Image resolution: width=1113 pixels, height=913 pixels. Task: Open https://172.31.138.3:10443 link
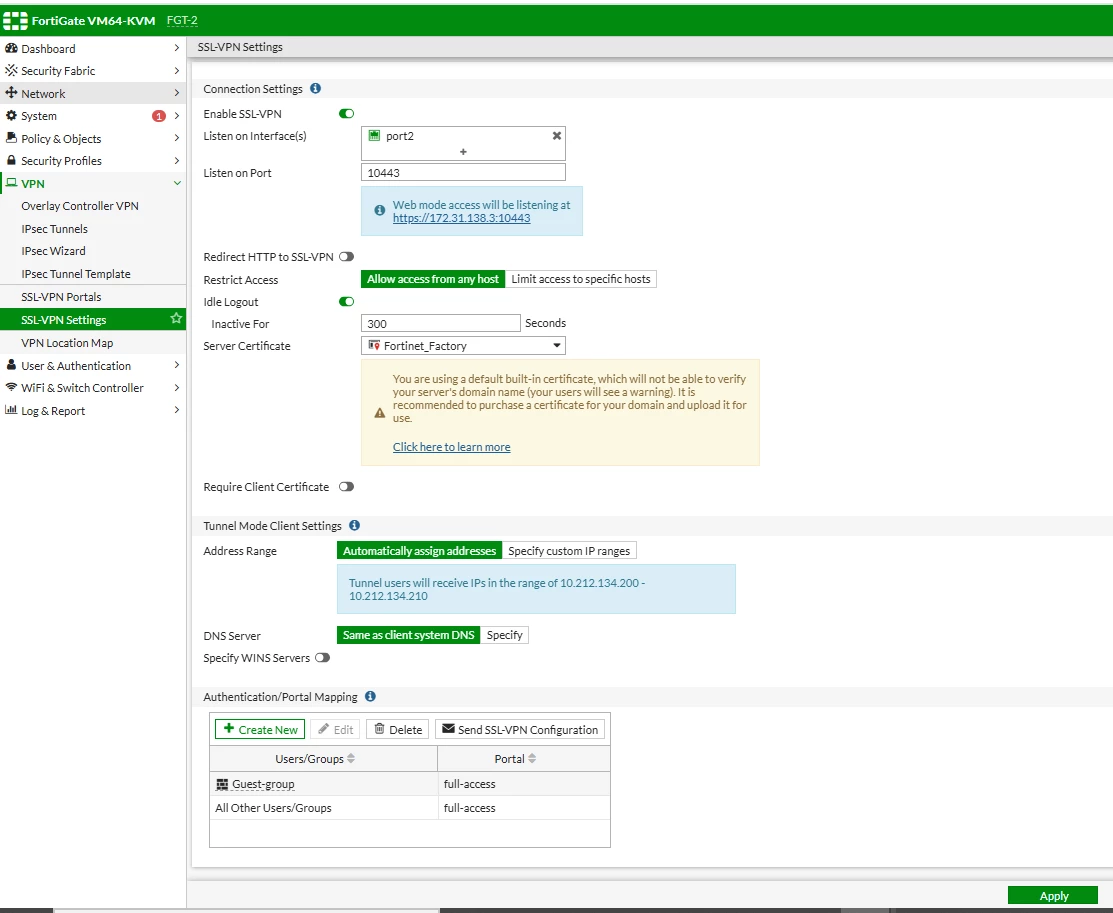(461, 218)
